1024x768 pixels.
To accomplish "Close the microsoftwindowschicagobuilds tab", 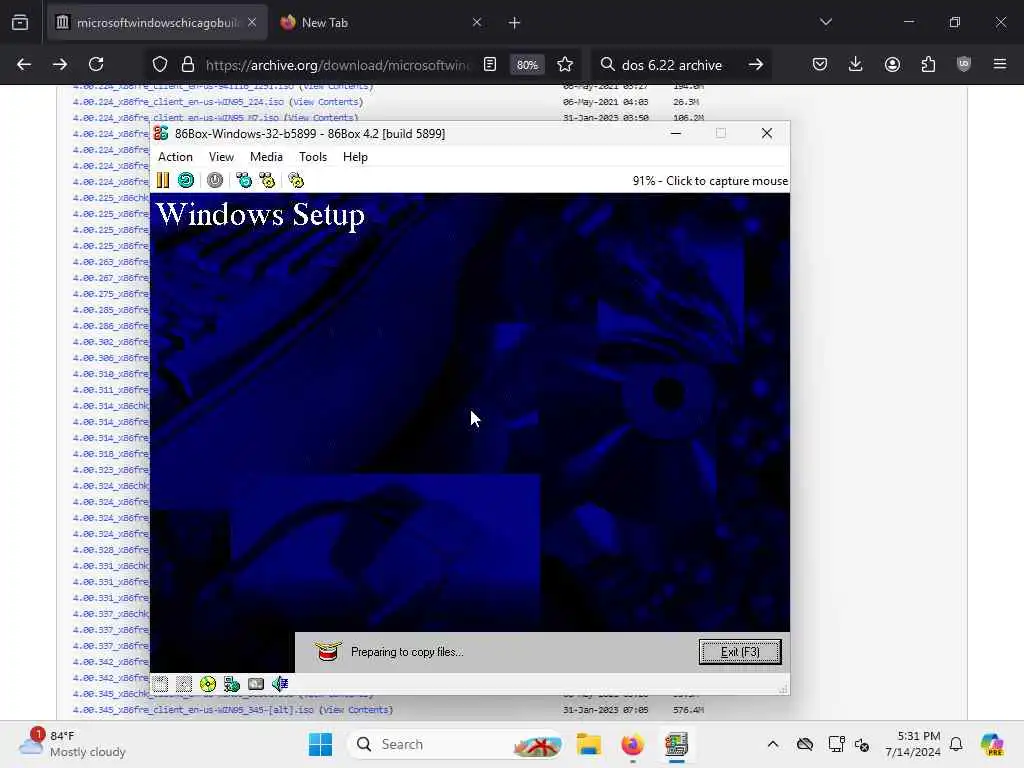I will click(252, 23).
